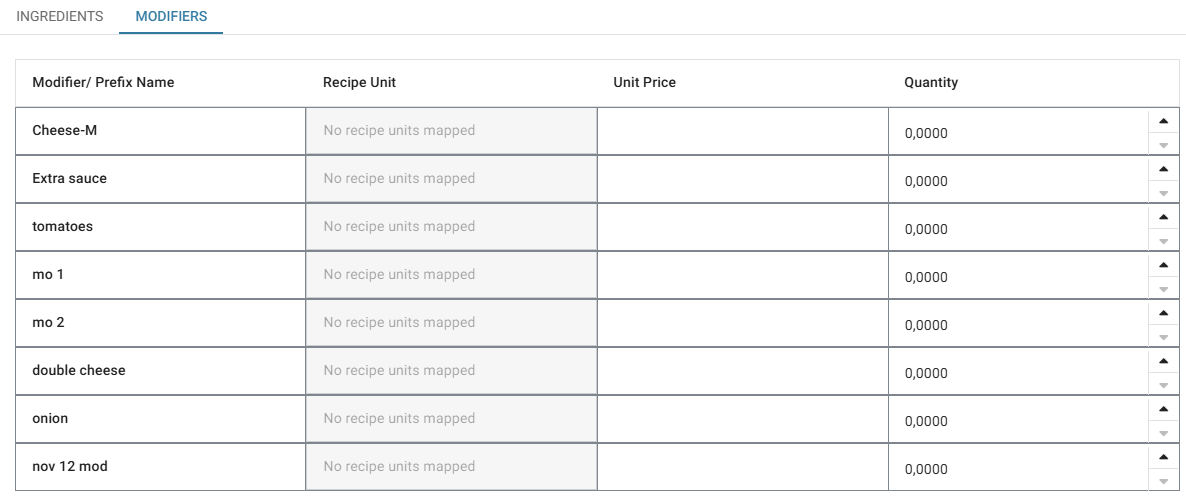
Task: Select Quantity input for nov 12 mod
Action: coord(1015,469)
